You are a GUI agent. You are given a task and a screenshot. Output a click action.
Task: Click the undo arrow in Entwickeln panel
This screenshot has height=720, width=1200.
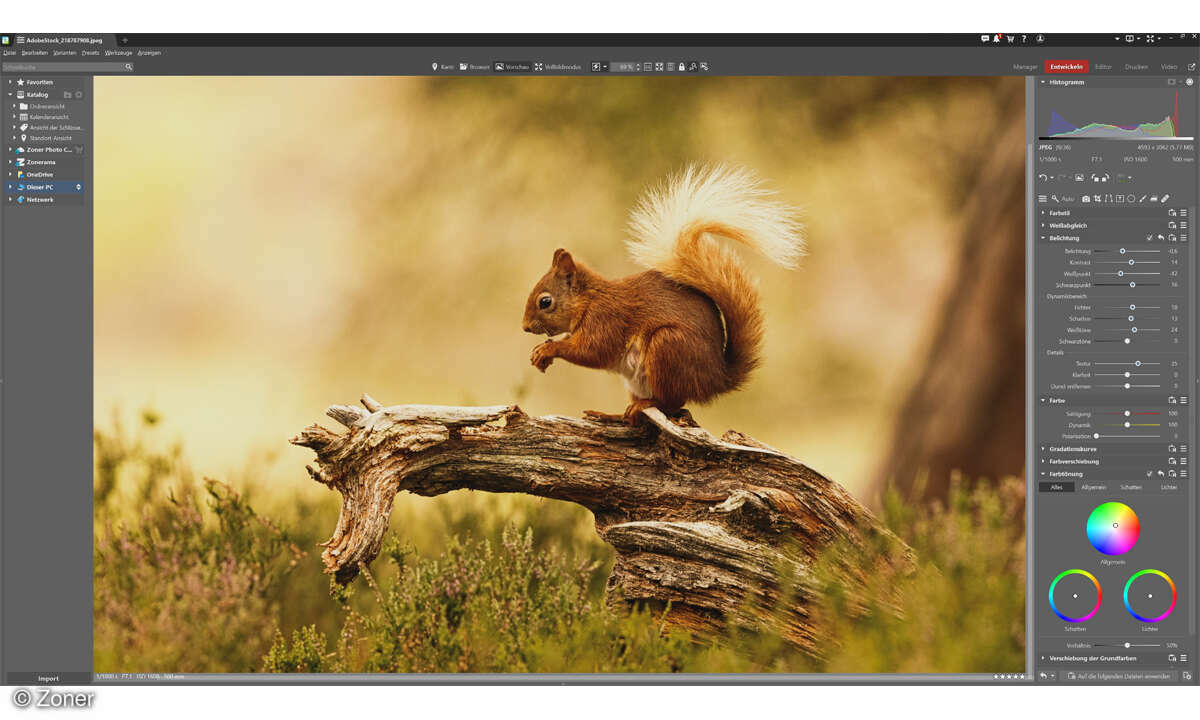(1043, 178)
